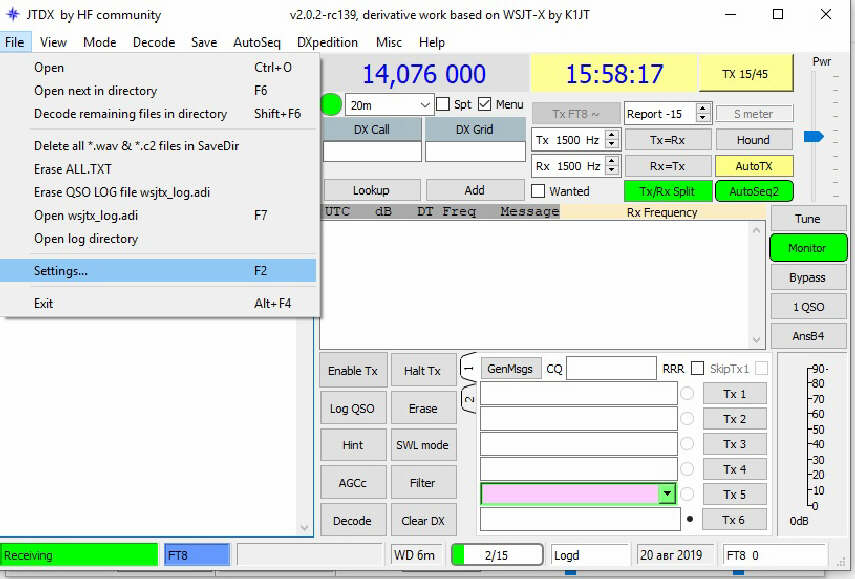Click the DX Call input field
This screenshot has width=855, height=579.
tap(372, 151)
